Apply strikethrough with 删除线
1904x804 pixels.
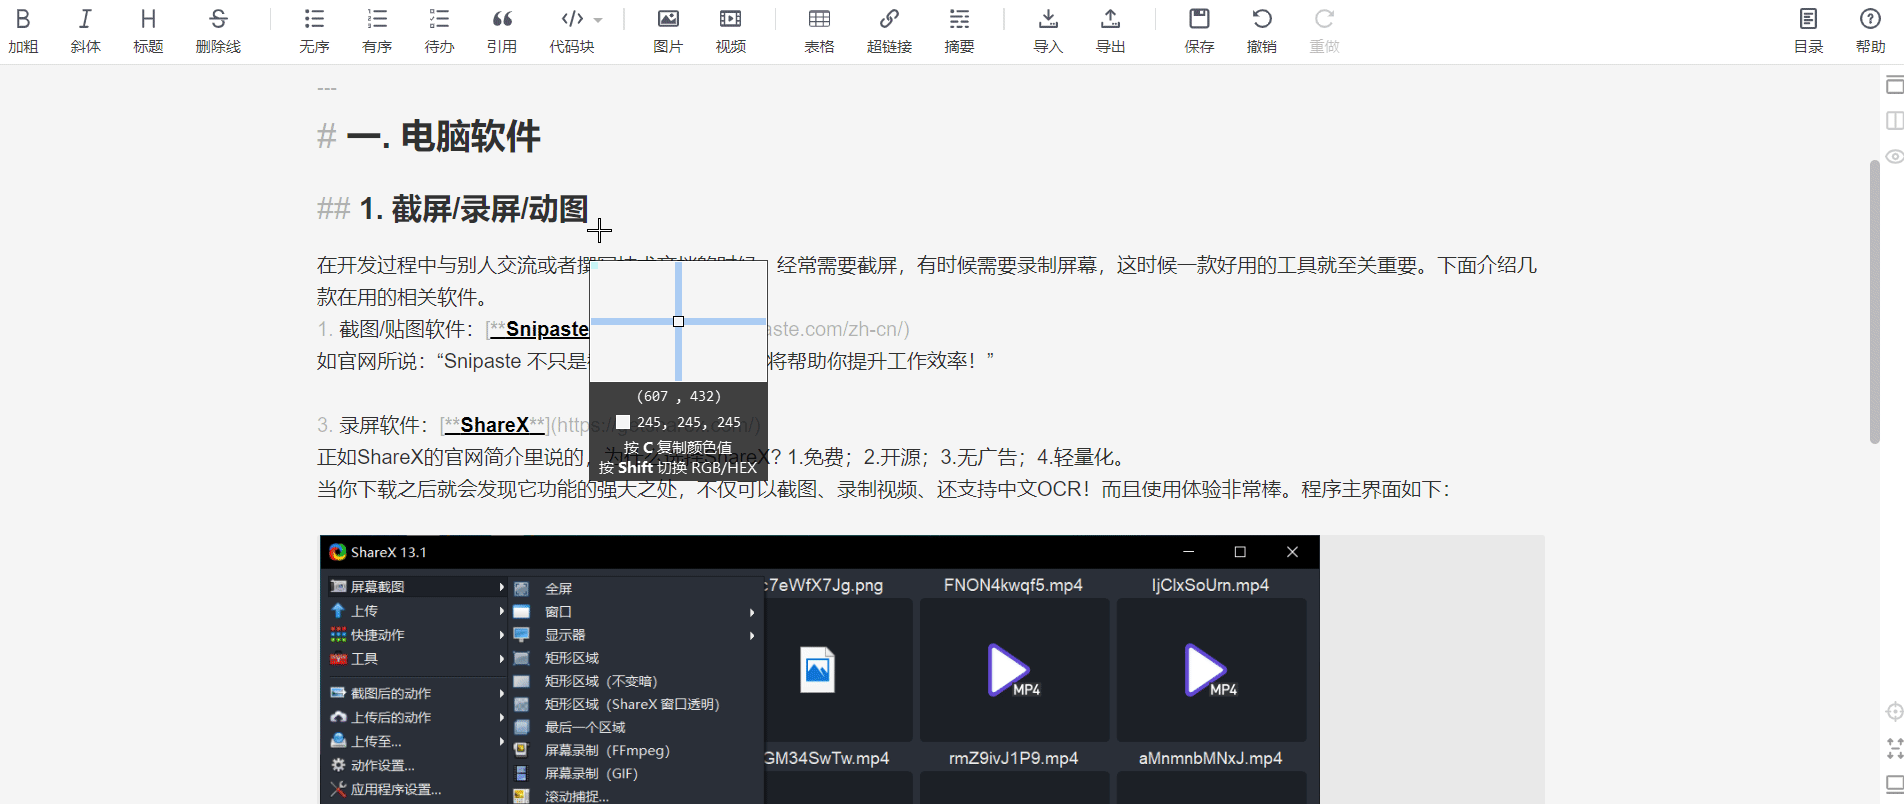(x=218, y=31)
